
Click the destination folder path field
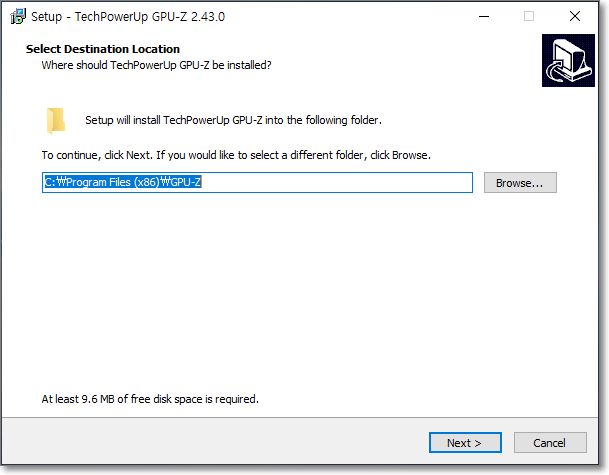[257, 182]
